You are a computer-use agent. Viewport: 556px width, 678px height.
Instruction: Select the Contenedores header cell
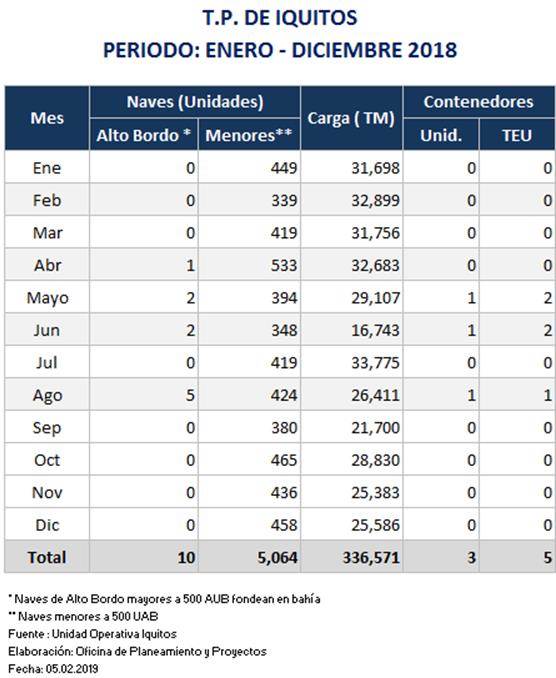point(479,102)
